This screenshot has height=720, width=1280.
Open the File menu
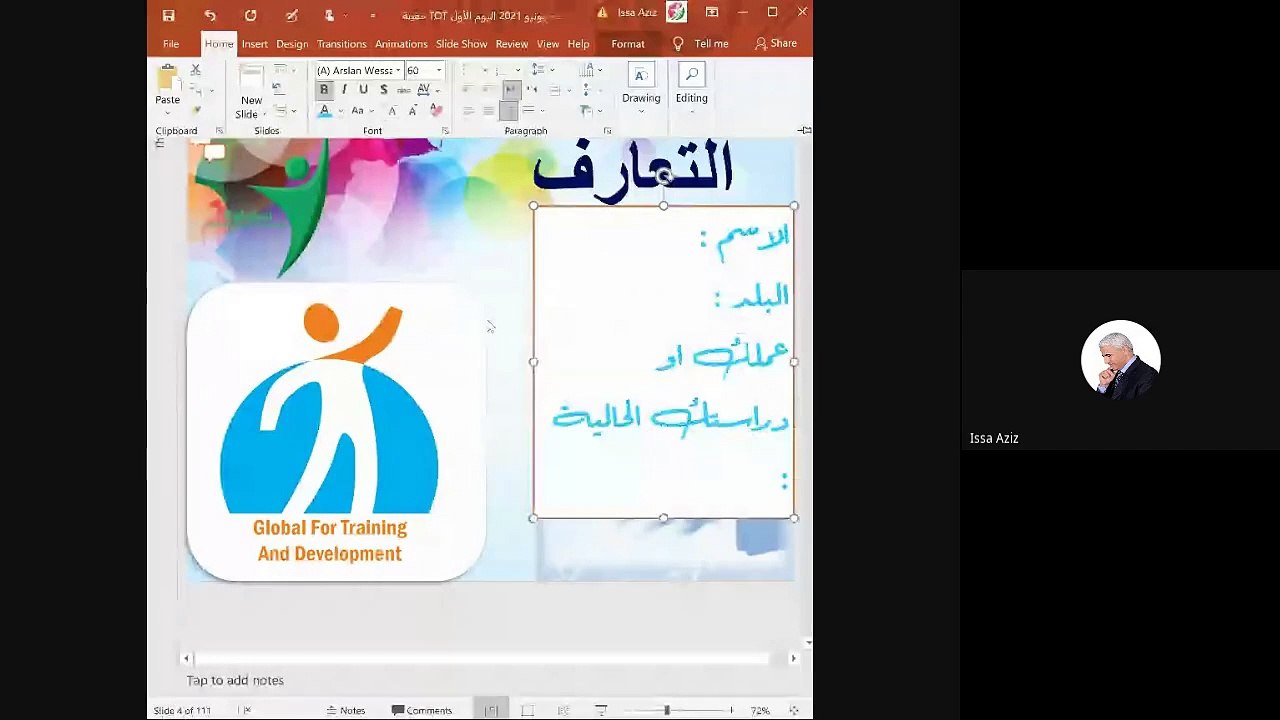171,44
